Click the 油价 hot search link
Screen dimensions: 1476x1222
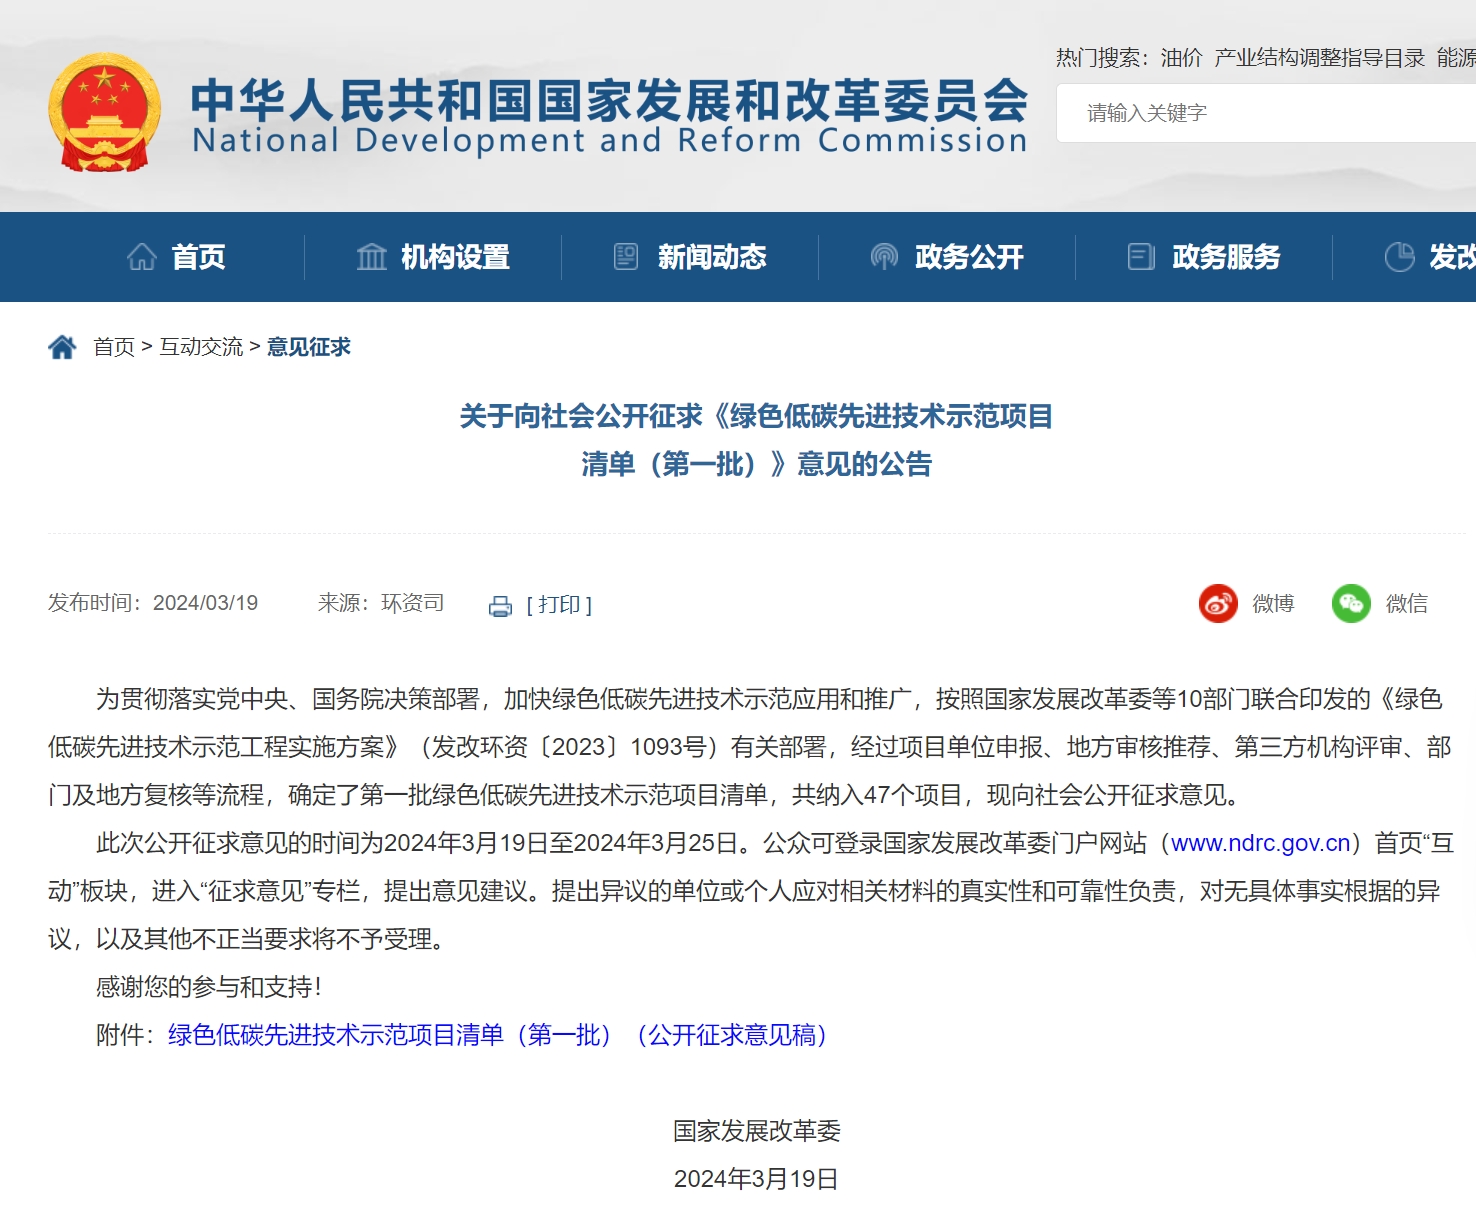(1181, 58)
